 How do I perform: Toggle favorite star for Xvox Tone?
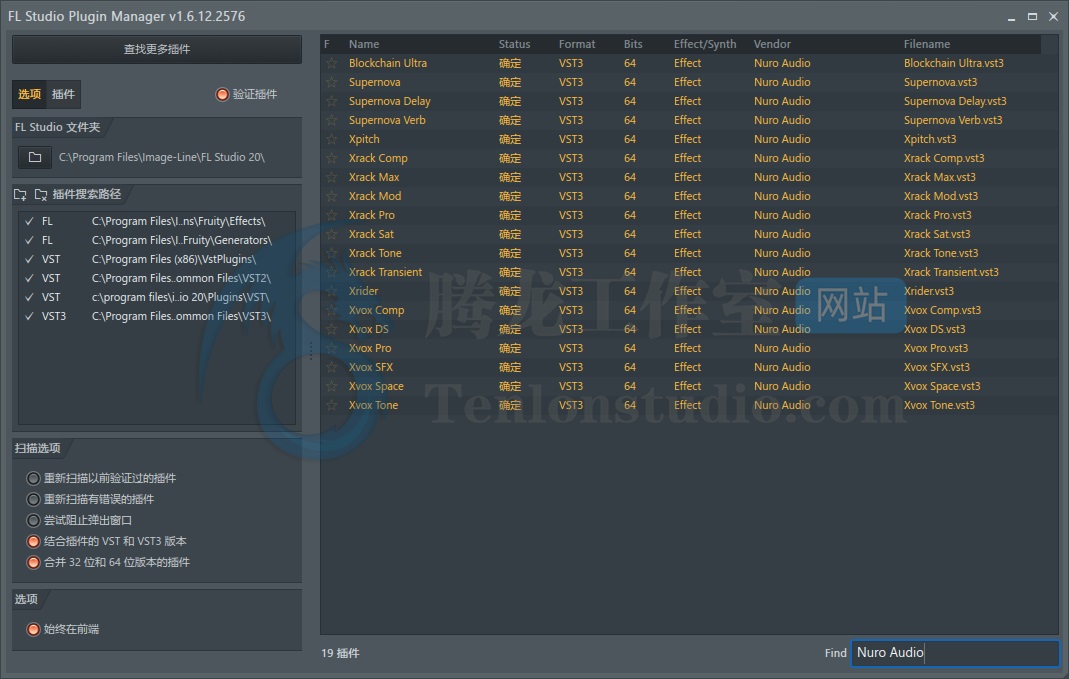[x=331, y=405]
